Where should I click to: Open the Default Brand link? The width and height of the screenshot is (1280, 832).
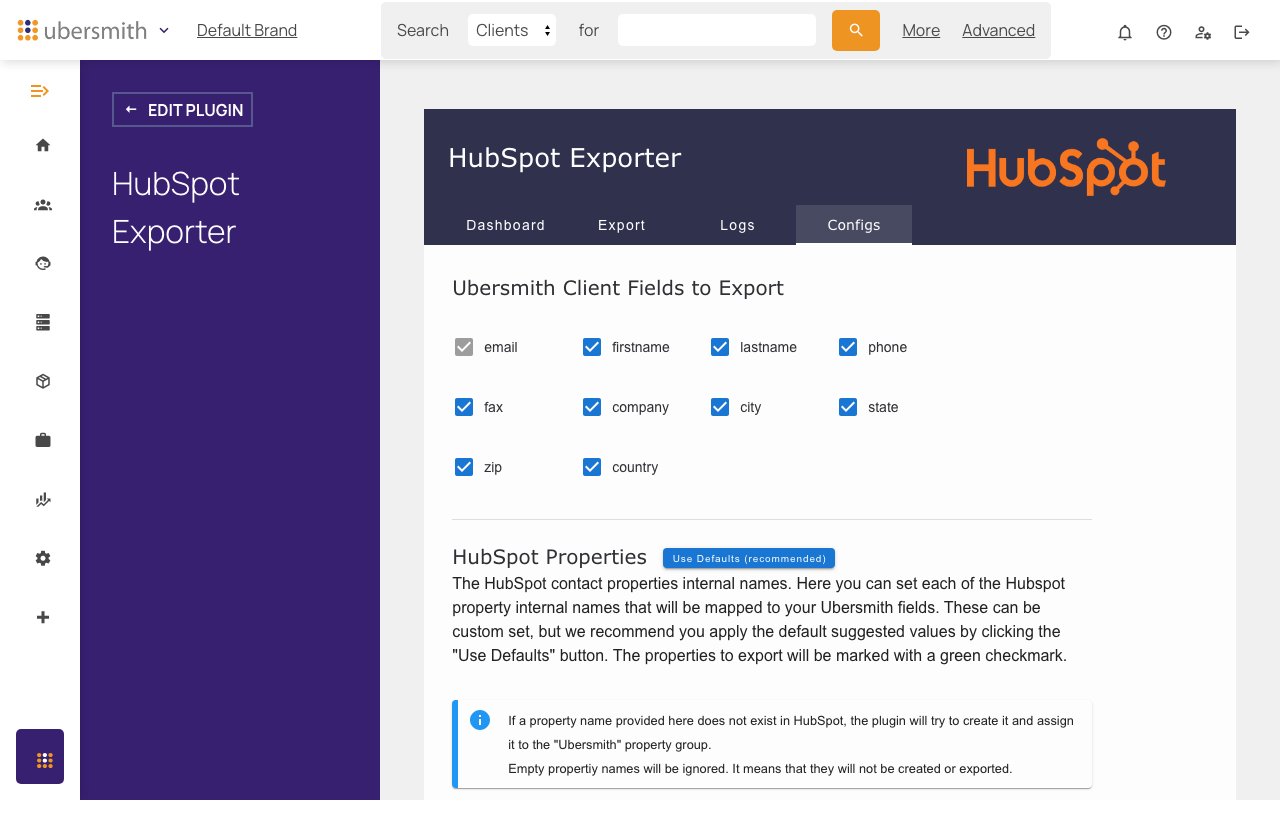click(247, 30)
